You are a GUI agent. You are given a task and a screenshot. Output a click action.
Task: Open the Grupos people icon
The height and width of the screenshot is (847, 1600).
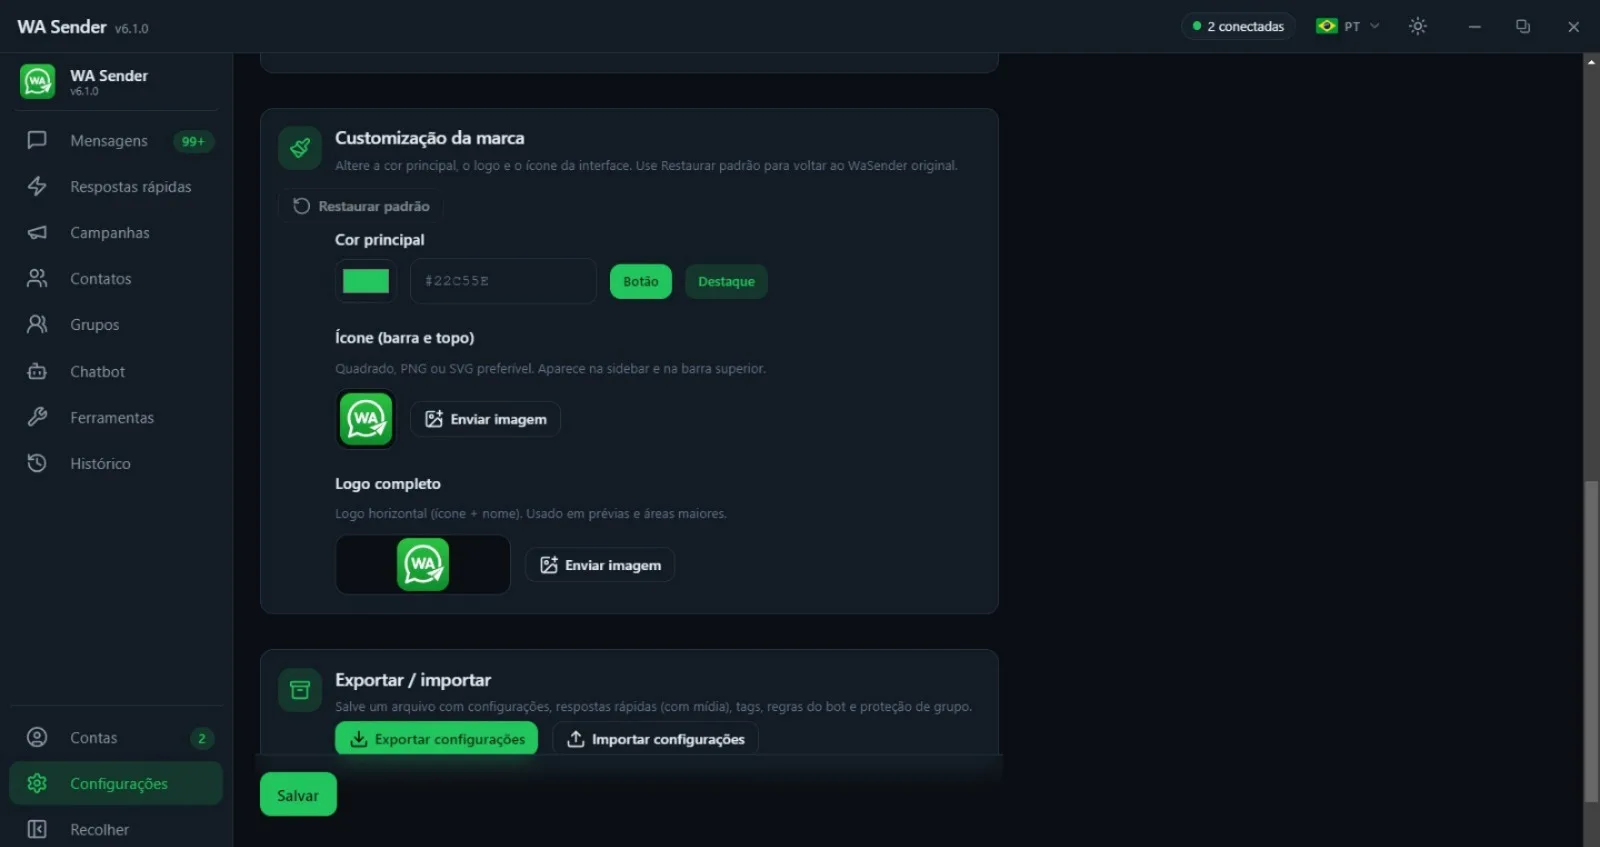37,324
